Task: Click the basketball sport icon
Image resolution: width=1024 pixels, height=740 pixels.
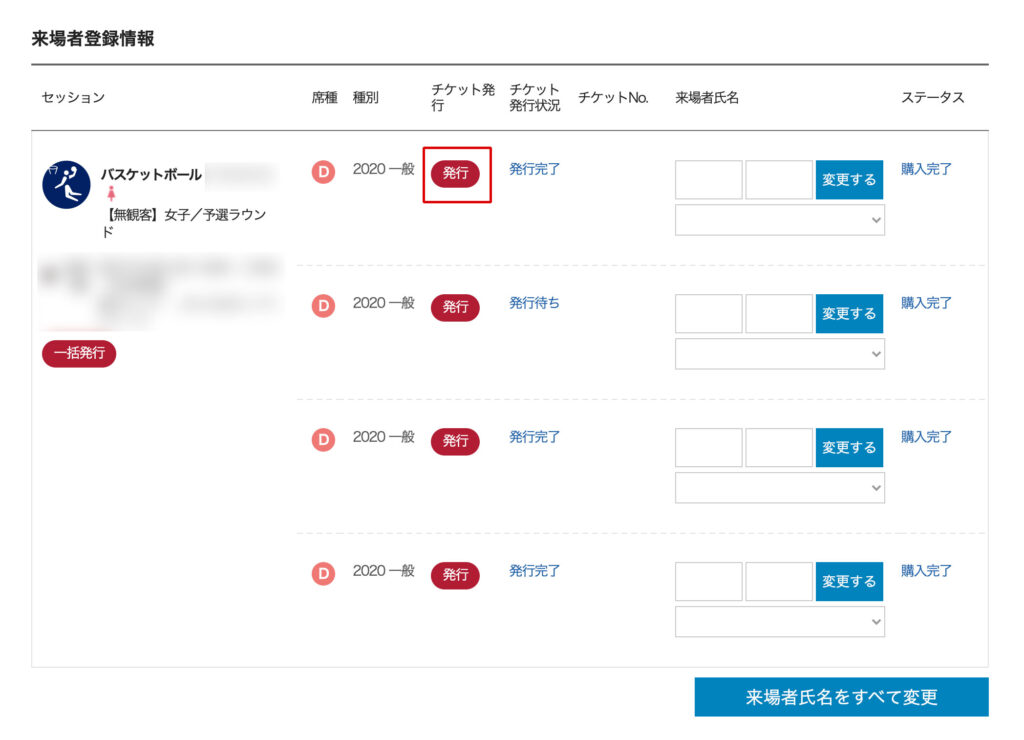Action: 66,184
